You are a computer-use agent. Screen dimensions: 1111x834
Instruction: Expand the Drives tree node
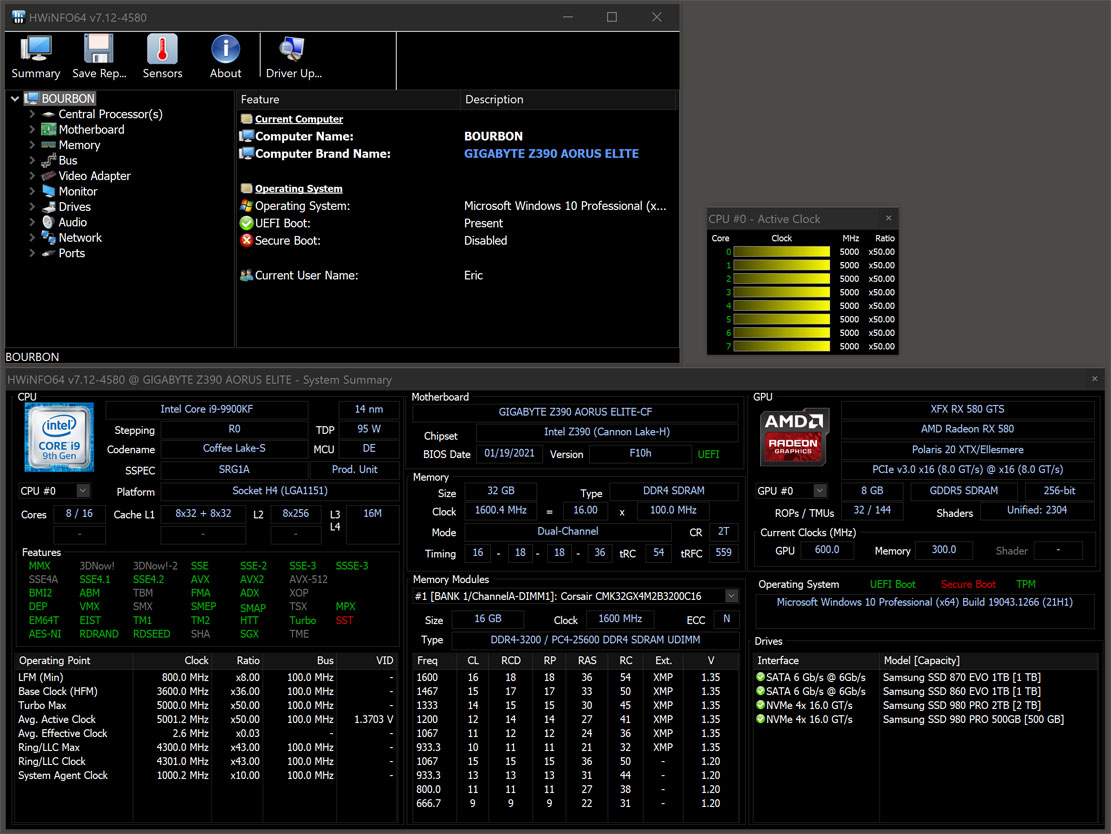32,207
